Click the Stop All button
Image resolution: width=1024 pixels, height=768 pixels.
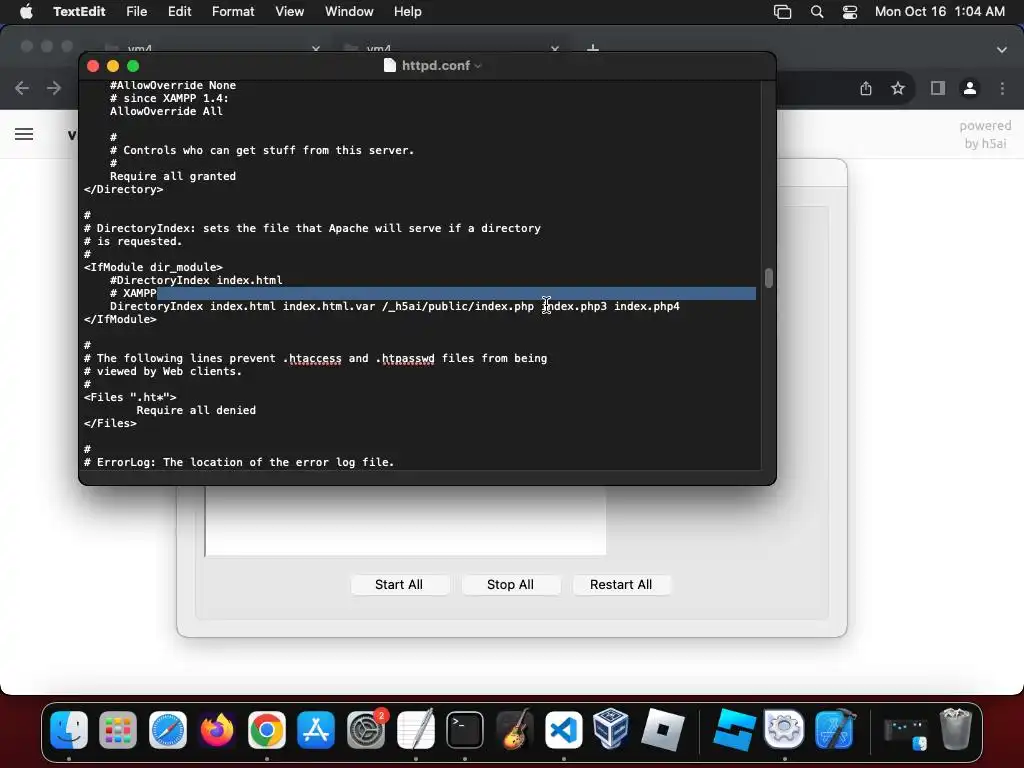(510, 584)
